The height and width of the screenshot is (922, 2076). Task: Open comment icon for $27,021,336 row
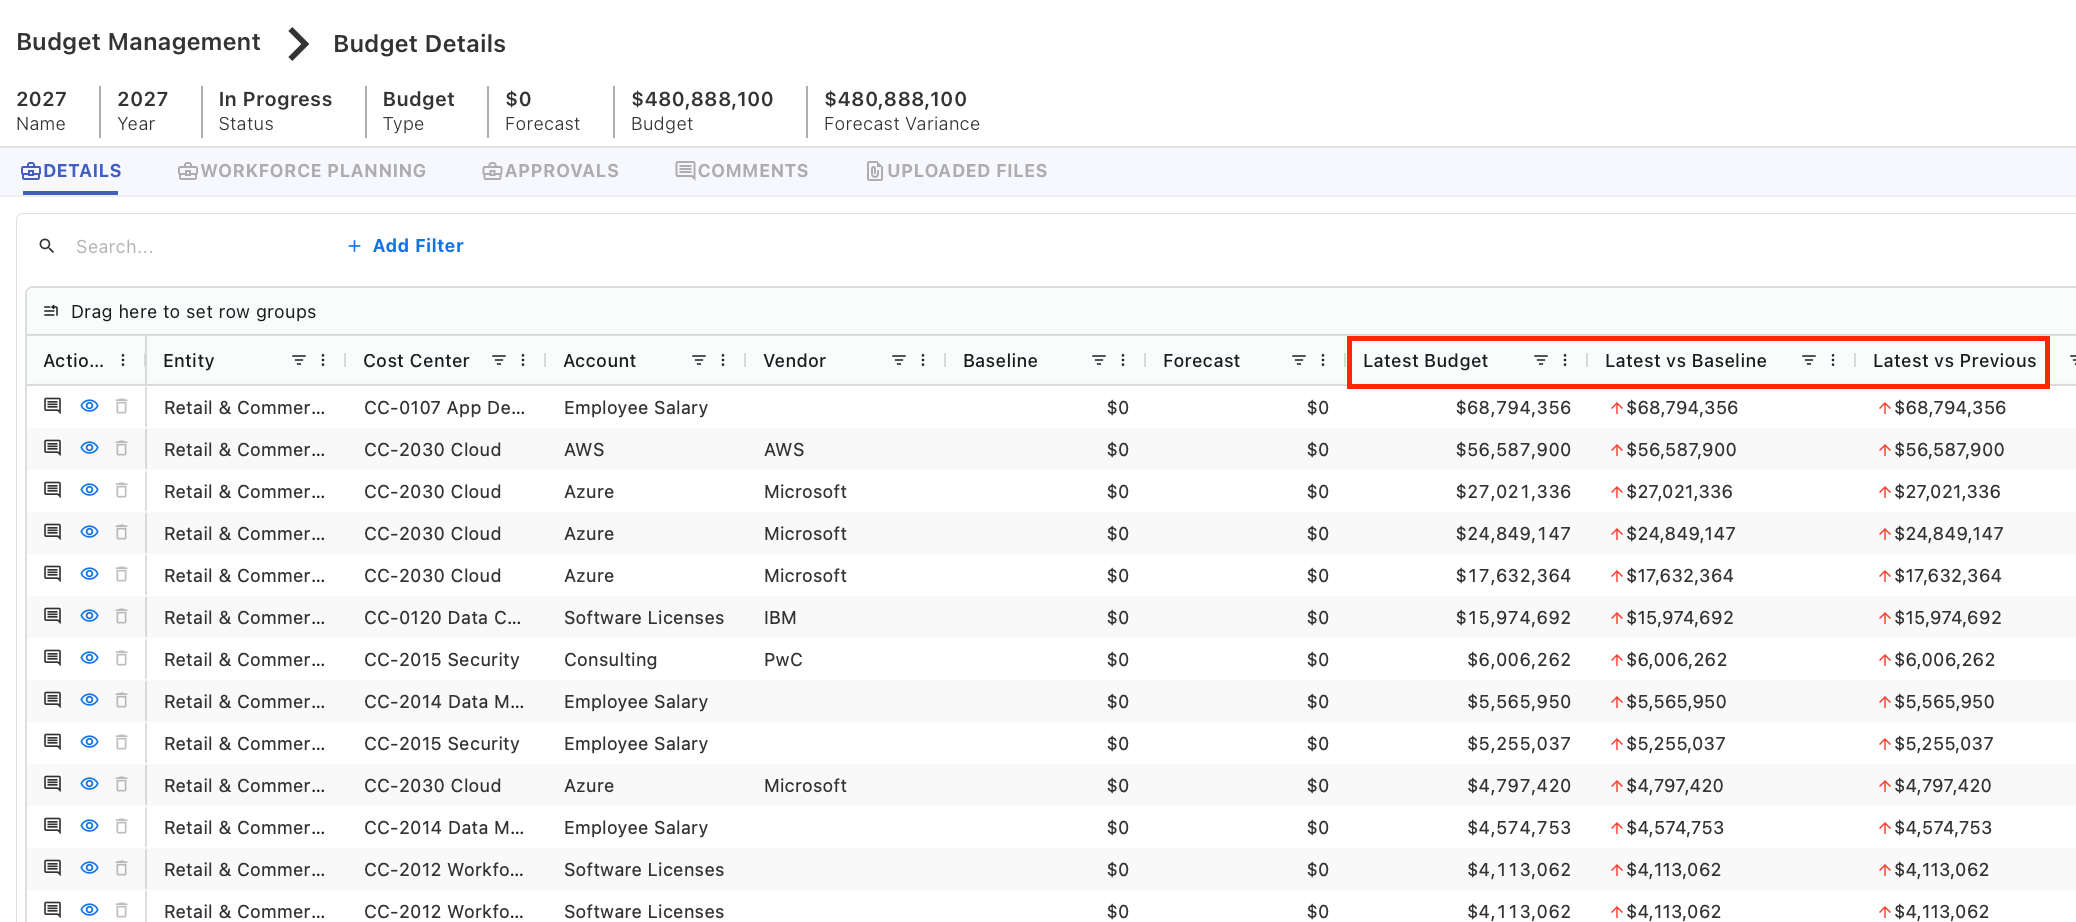click(x=53, y=490)
